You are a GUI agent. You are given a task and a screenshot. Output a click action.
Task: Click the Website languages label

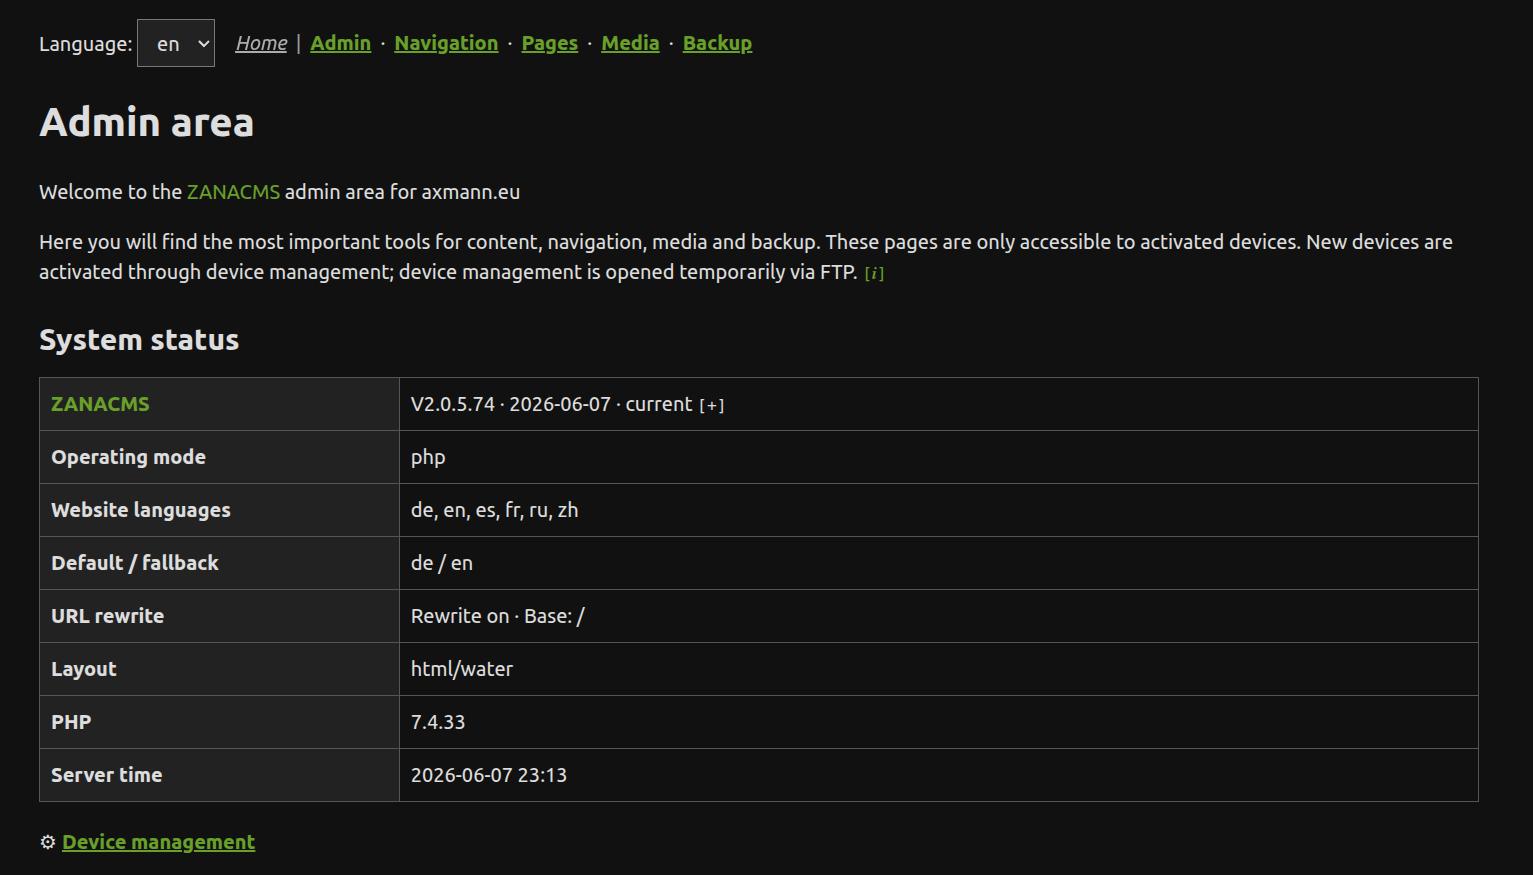point(141,510)
